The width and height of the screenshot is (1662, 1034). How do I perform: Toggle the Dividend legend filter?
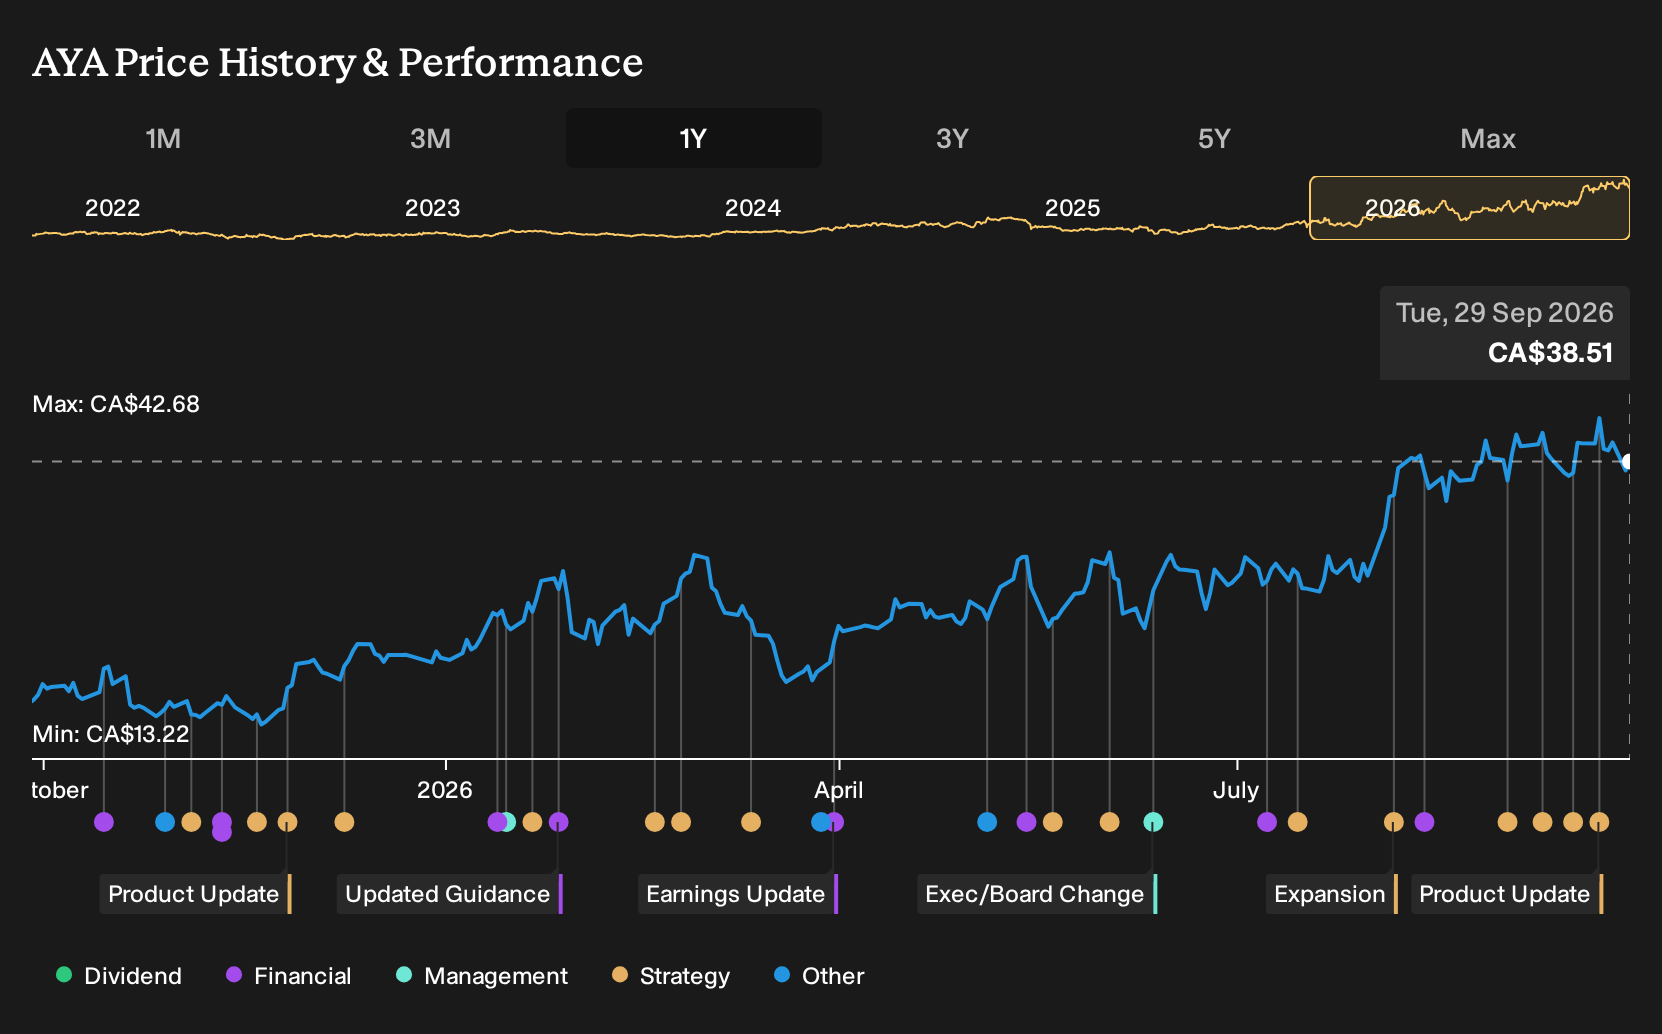pos(119,975)
